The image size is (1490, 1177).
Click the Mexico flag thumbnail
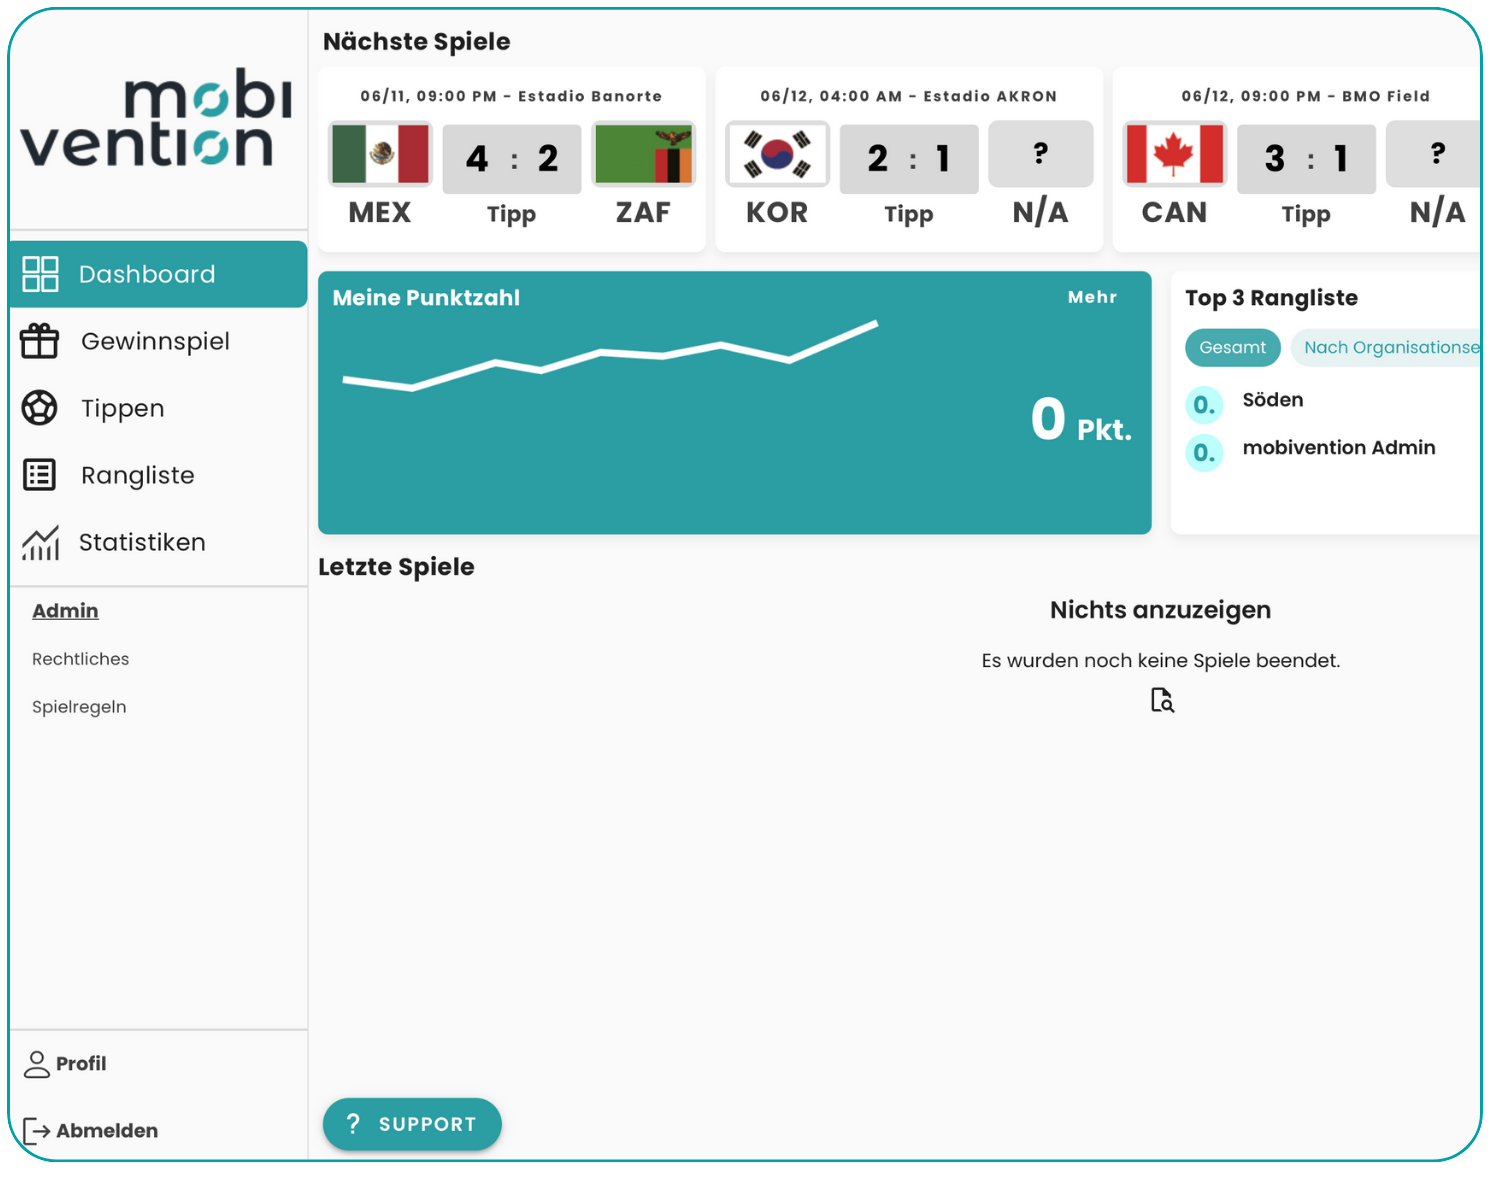pos(380,154)
